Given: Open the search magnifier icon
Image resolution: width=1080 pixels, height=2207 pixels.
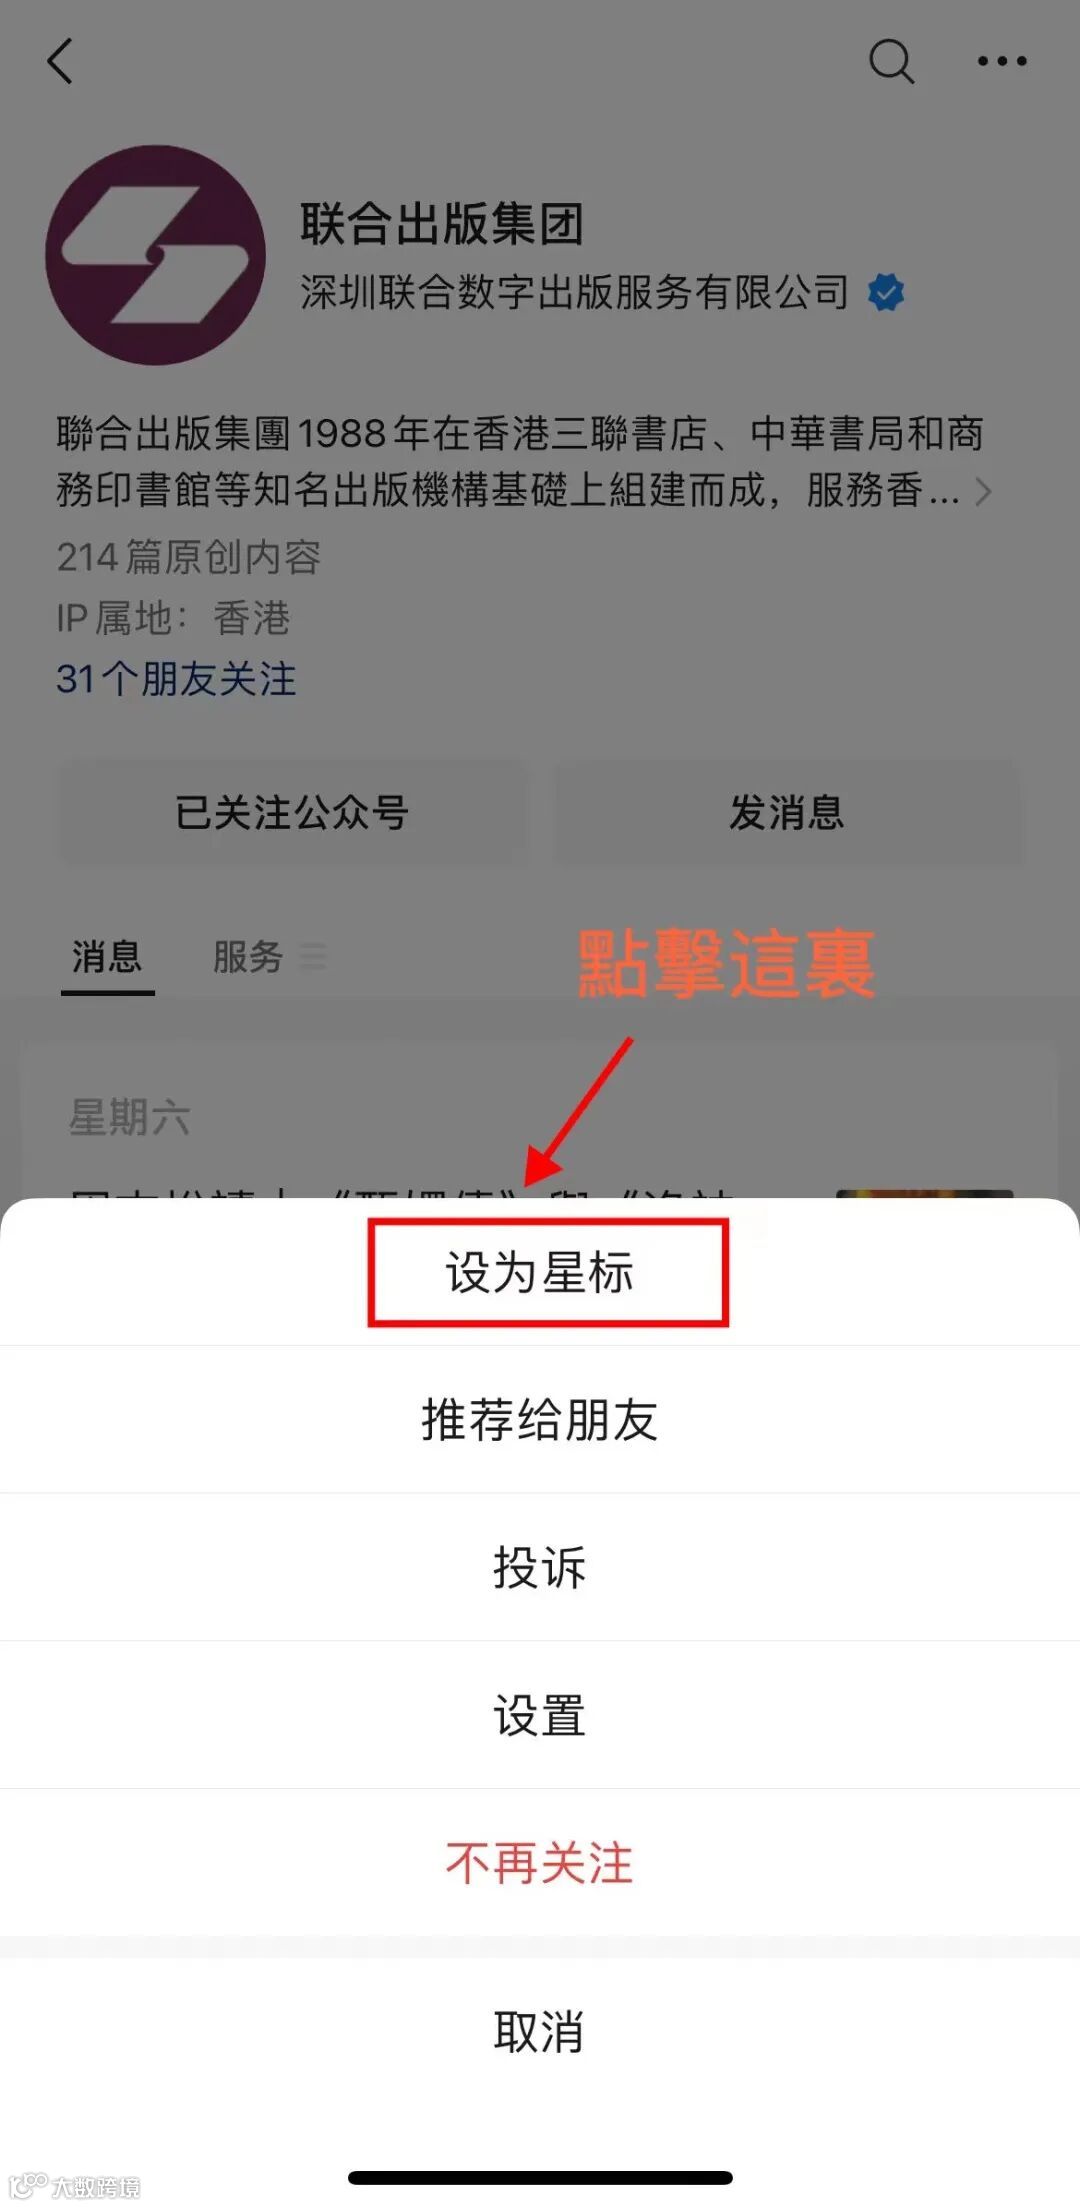Looking at the screenshot, I should (891, 61).
